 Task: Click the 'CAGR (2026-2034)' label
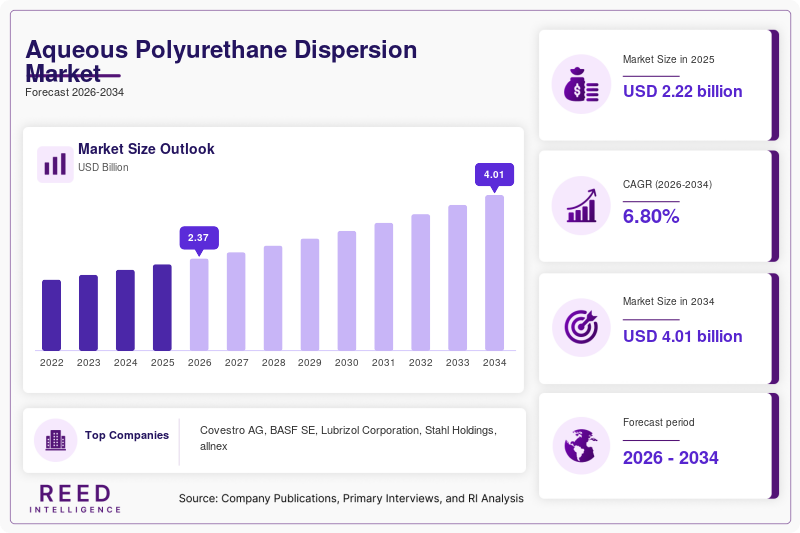667,185
